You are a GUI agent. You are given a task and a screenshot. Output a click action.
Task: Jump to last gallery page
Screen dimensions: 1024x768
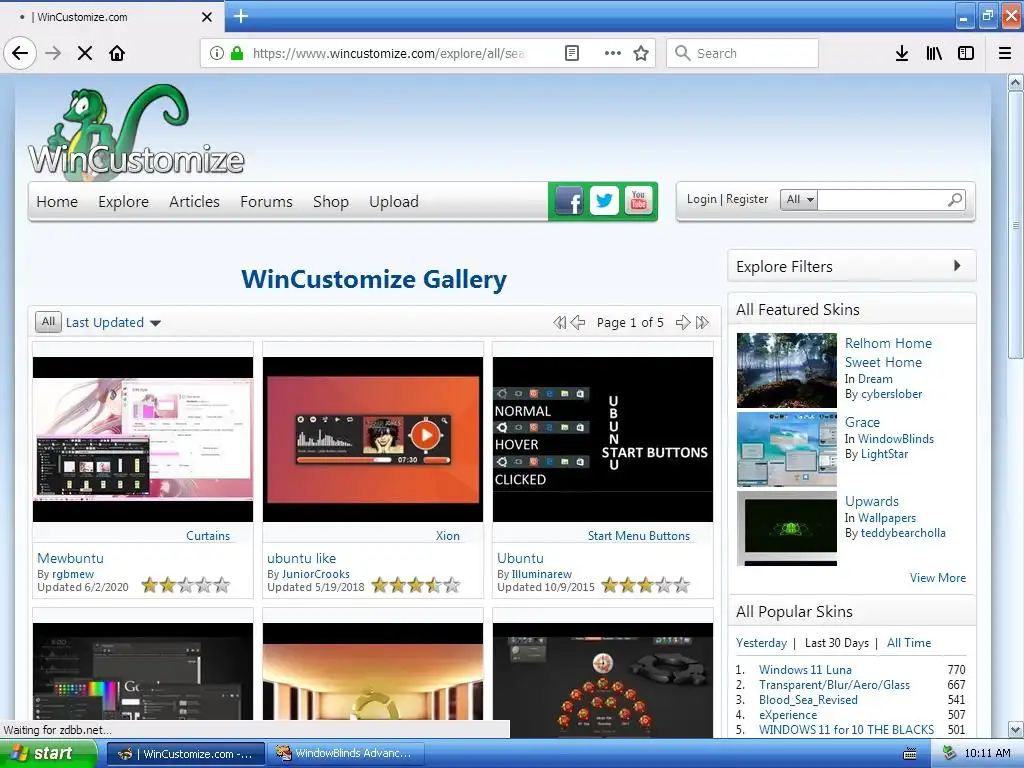click(702, 322)
